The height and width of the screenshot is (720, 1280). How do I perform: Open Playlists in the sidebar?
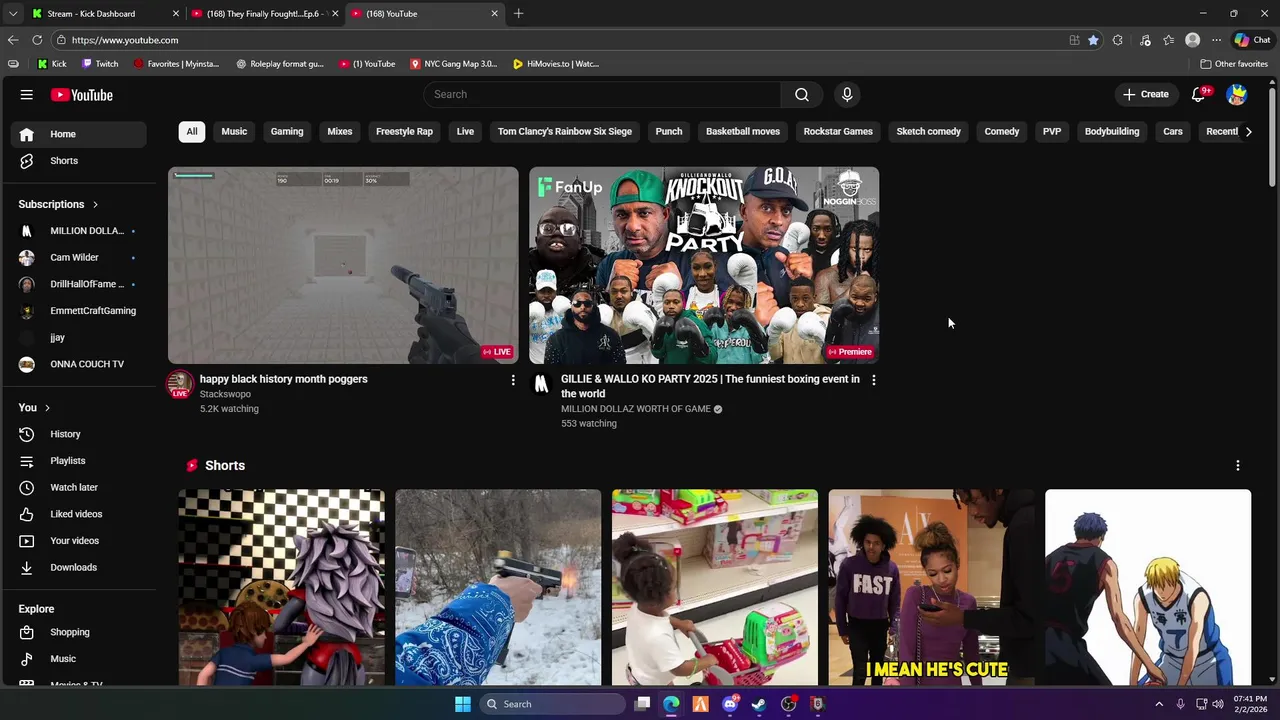[x=68, y=461]
